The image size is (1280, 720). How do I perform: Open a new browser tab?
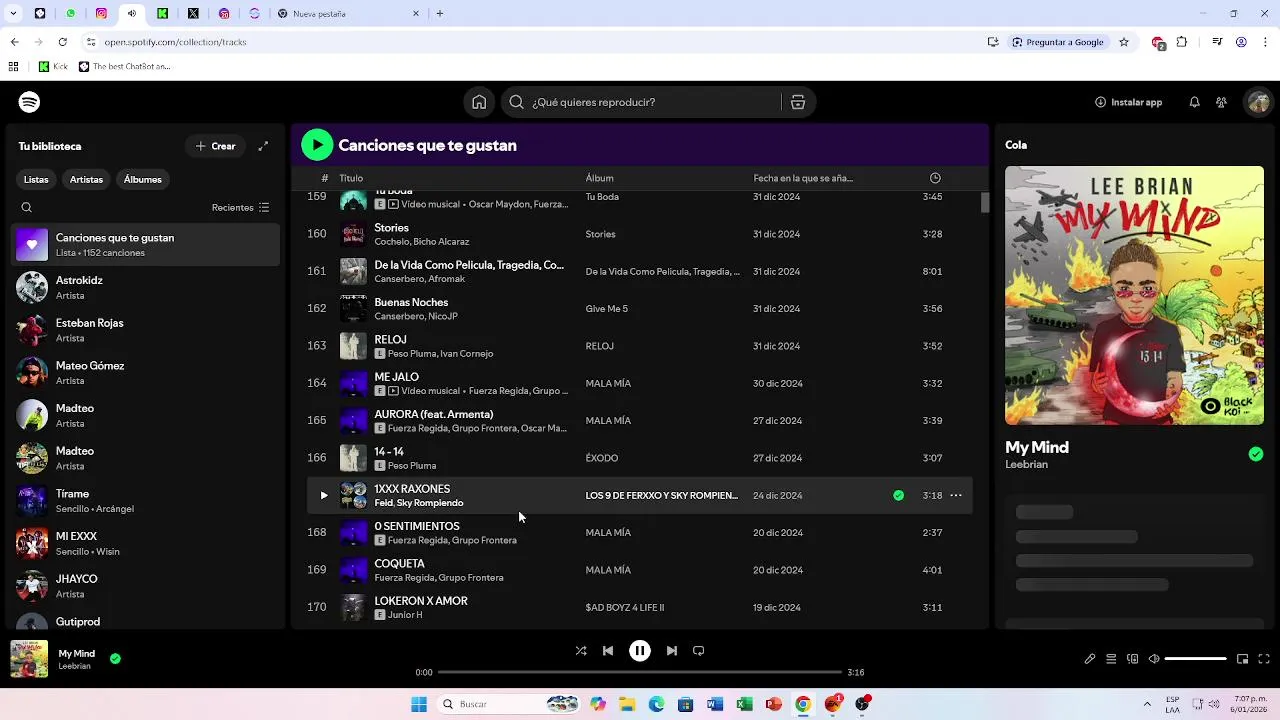click(439, 14)
